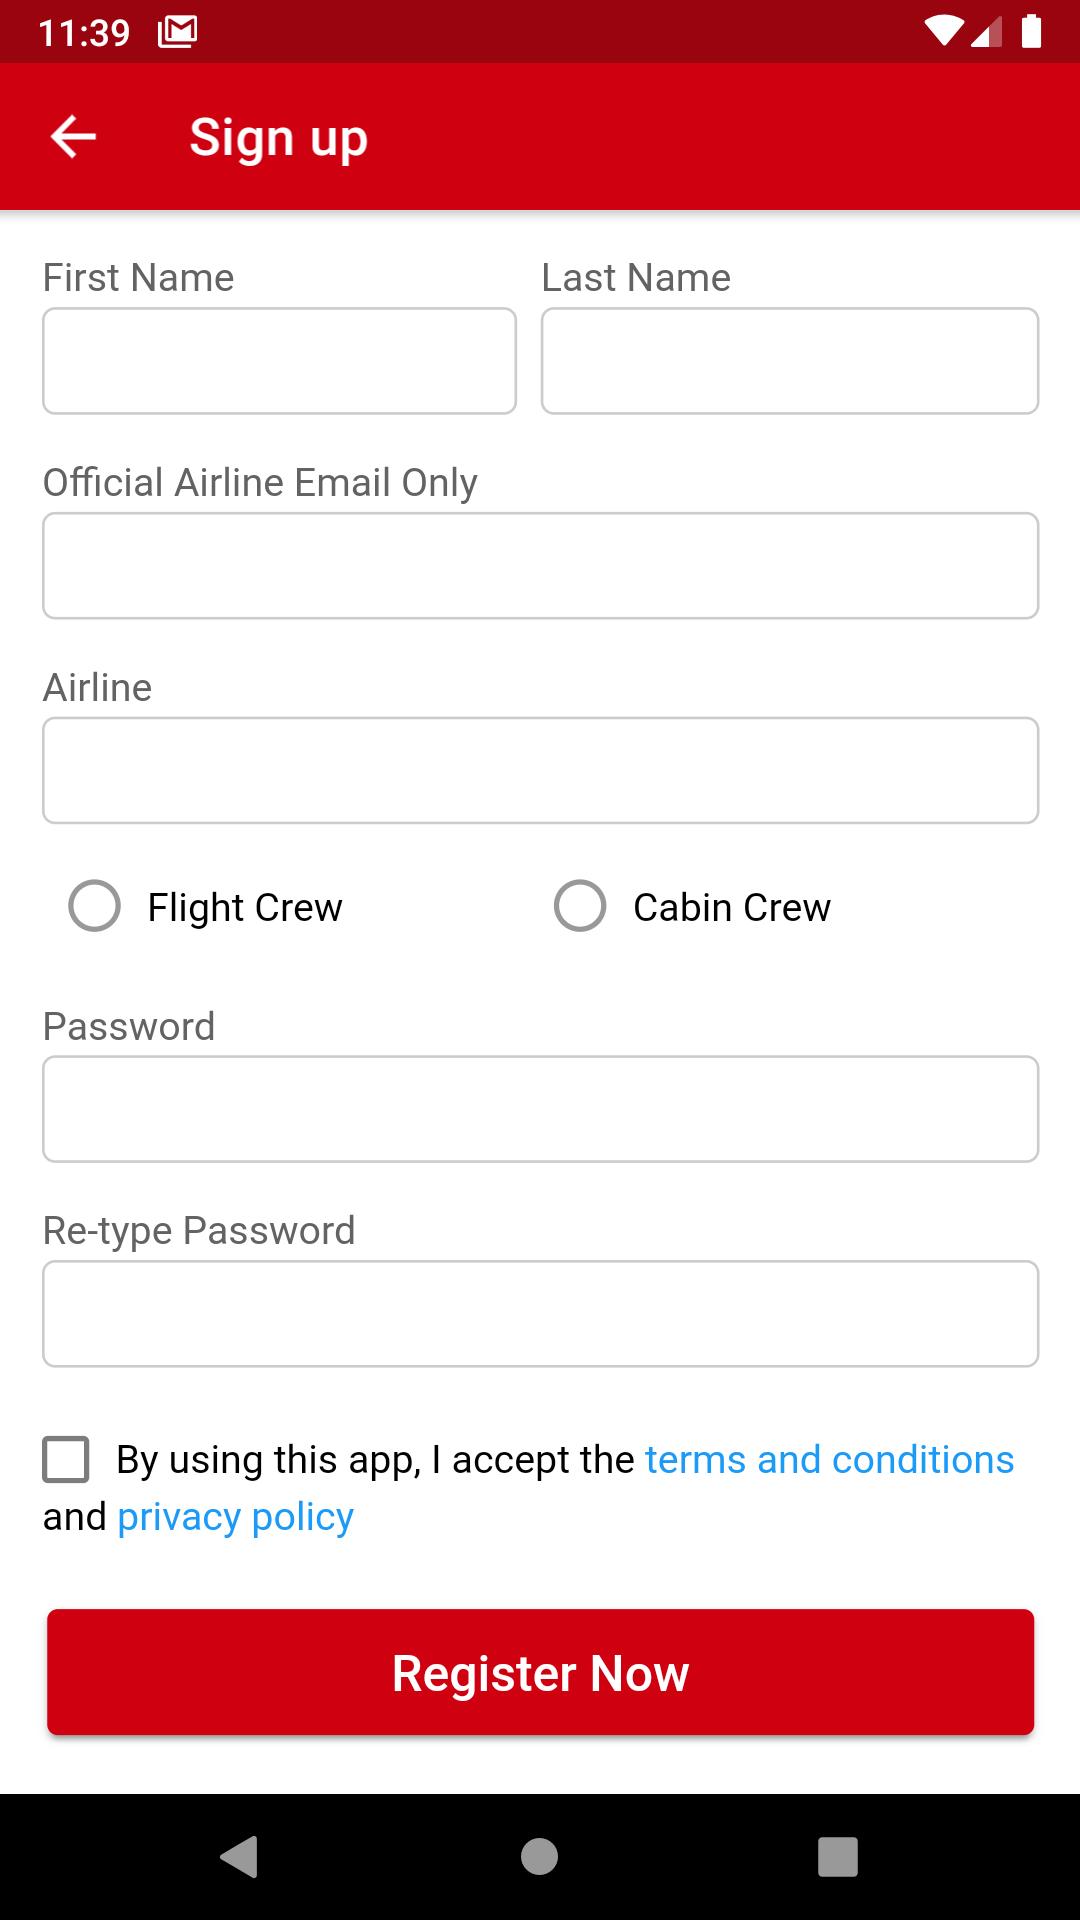Tap Android home circle button

coord(539,1857)
